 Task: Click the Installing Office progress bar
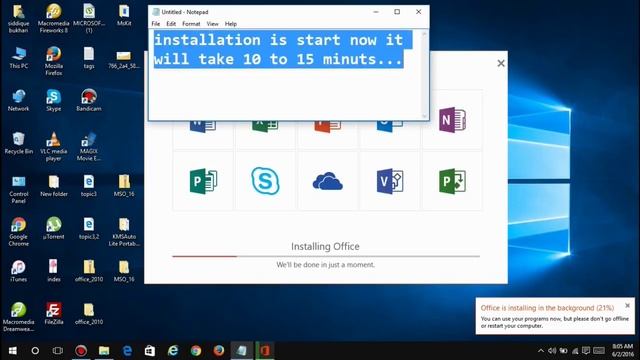point(326,256)
